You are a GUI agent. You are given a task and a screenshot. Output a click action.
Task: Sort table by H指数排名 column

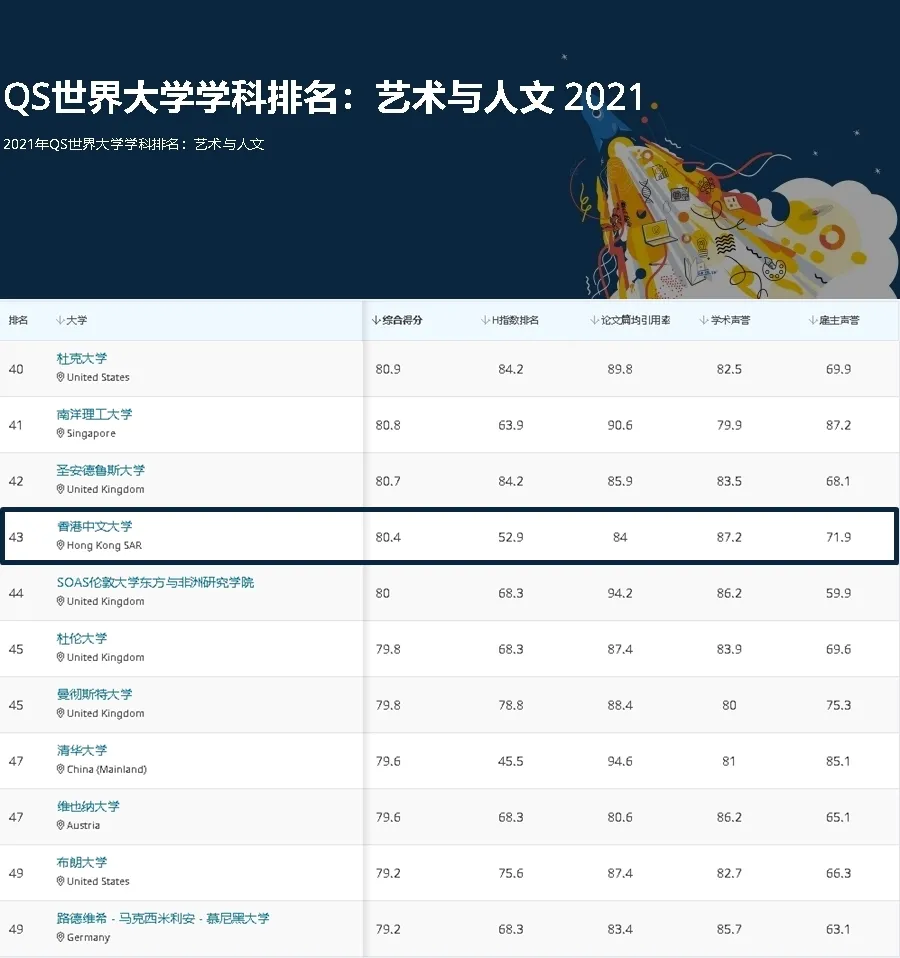coord(509,321)
